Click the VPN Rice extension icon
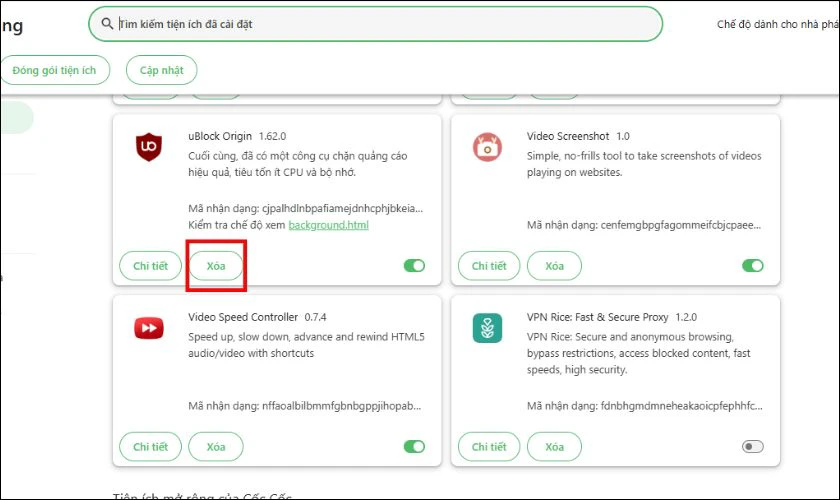840x500 pixels. 487,327
